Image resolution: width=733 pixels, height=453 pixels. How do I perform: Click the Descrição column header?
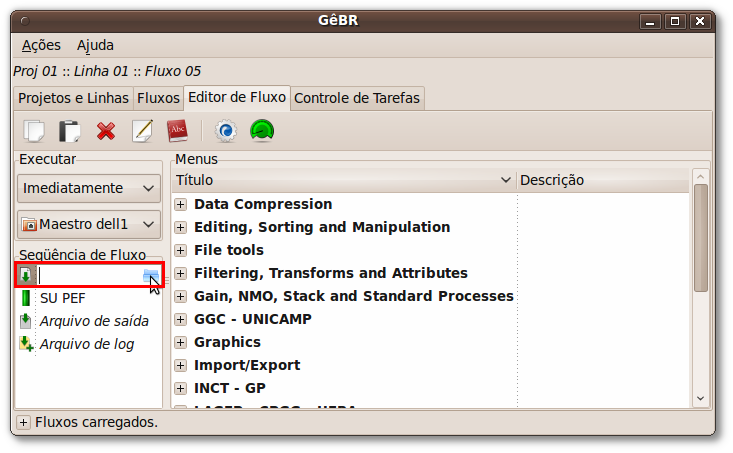point(603,180)
